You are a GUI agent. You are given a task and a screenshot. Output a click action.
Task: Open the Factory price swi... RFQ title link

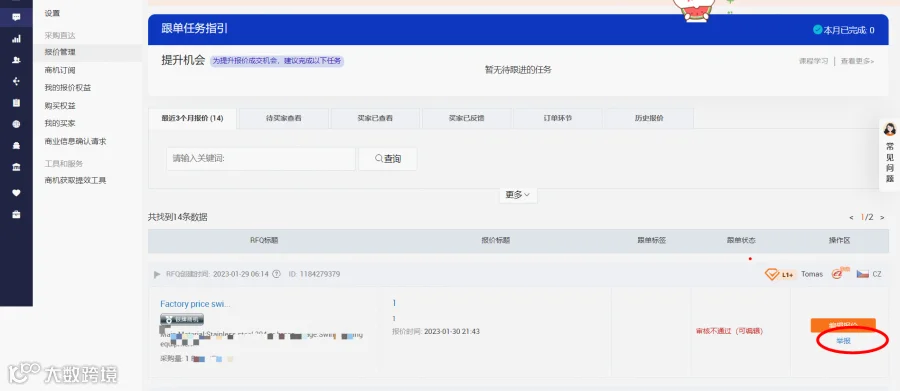coord(195,304)
